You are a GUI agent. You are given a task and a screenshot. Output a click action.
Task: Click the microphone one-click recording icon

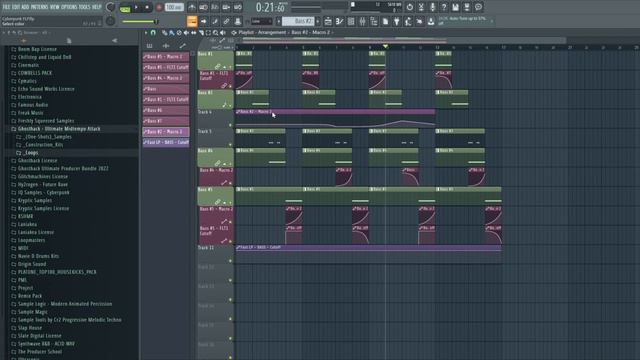click(432, 7)
